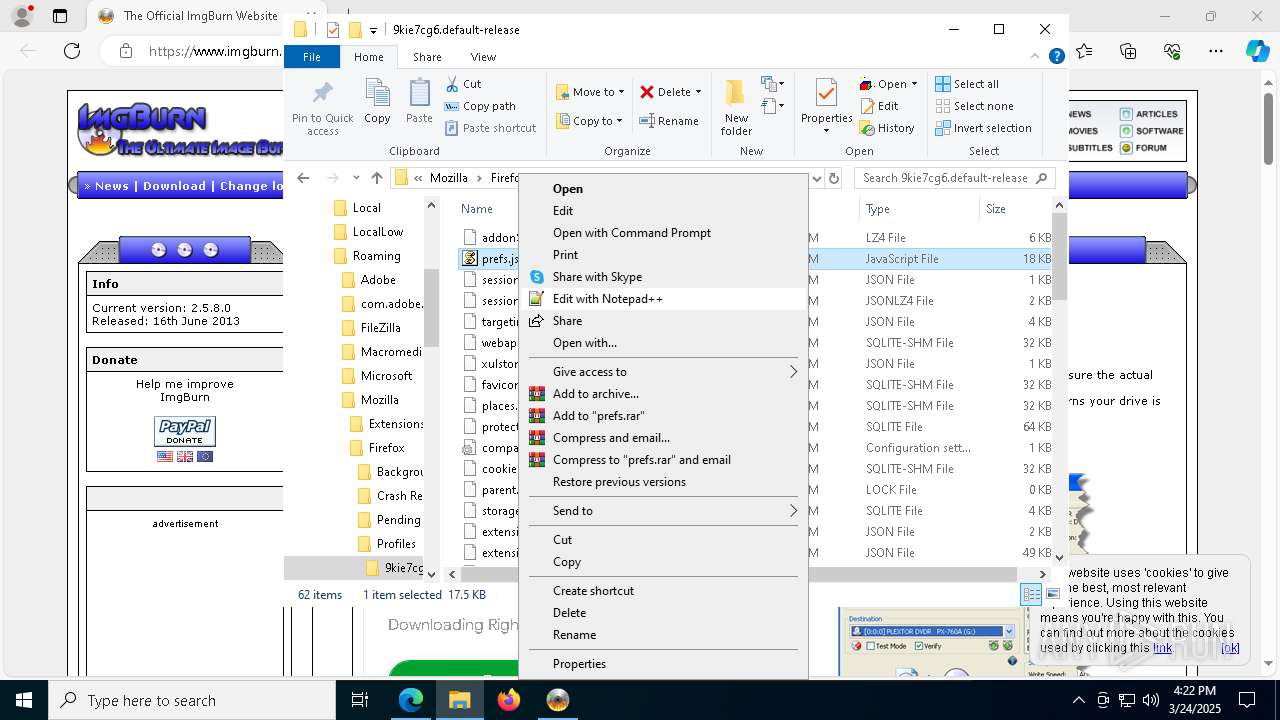Choose Open with... in context menu
Viewport: 1280px width, 720px height.
[x=664, y=343]
